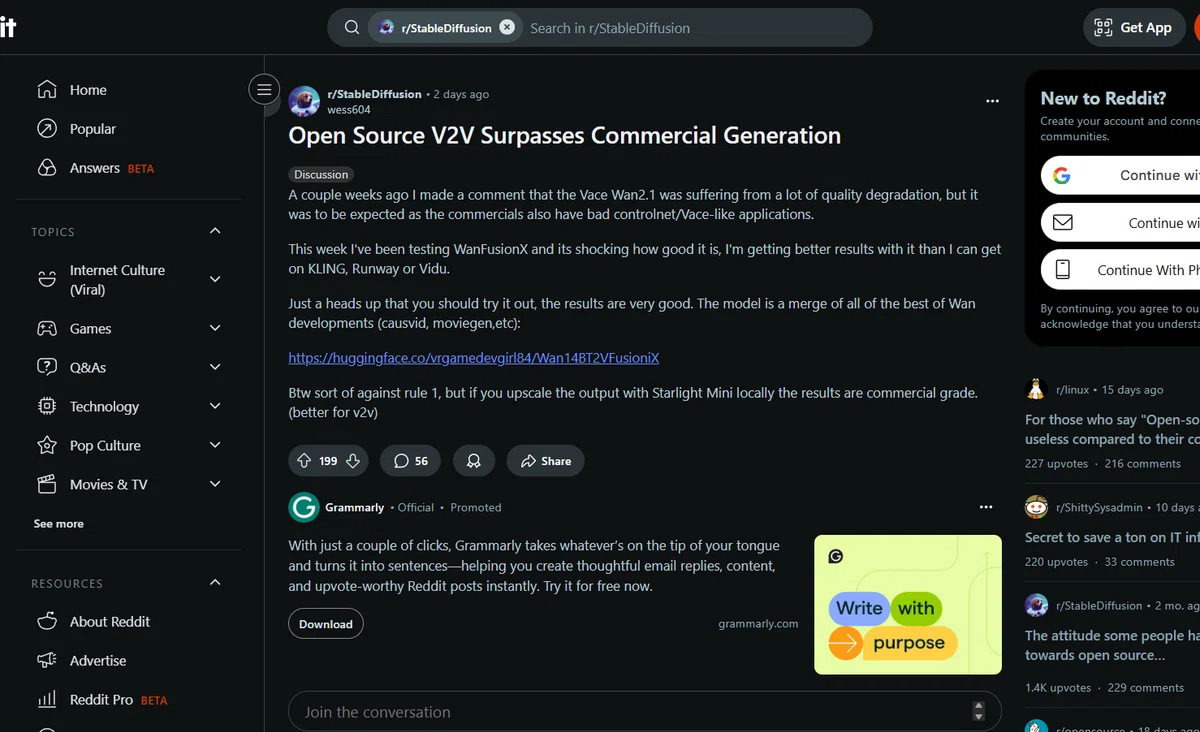The image size is (1200, 732).
Task: Click See more under topics
Action: pyautogui.click(x=59, y=524)
